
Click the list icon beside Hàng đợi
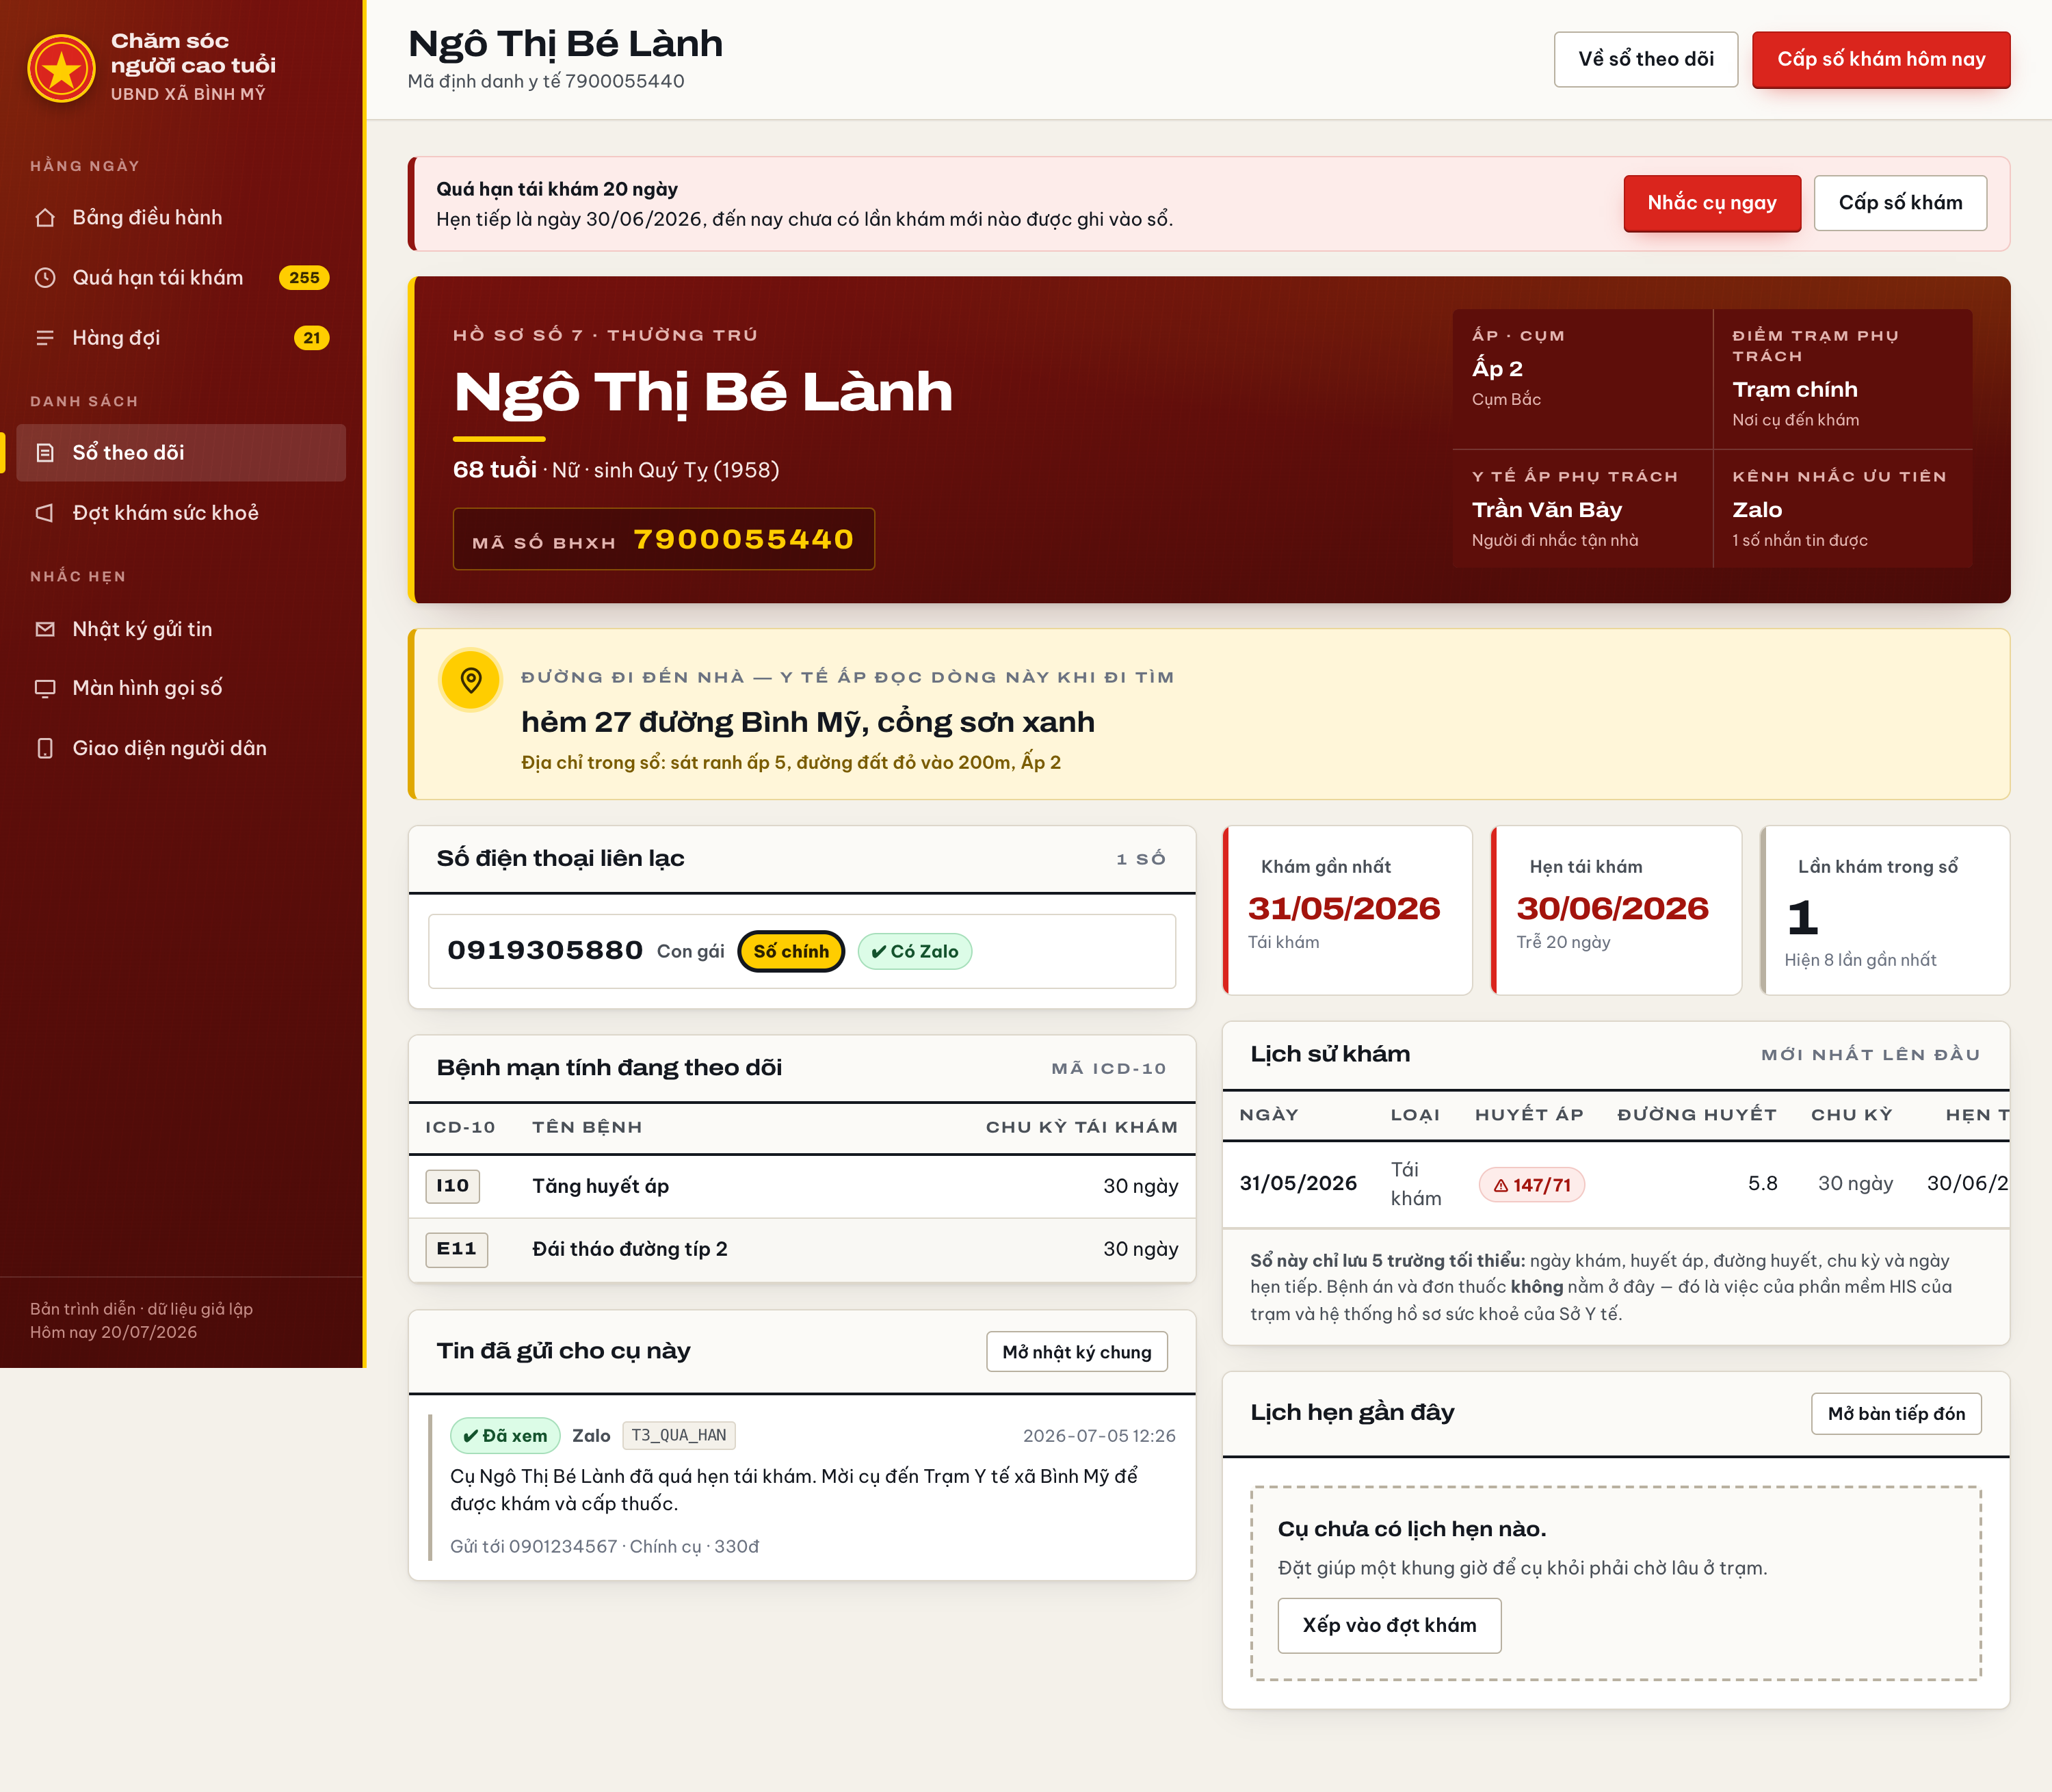coord(45,338)
